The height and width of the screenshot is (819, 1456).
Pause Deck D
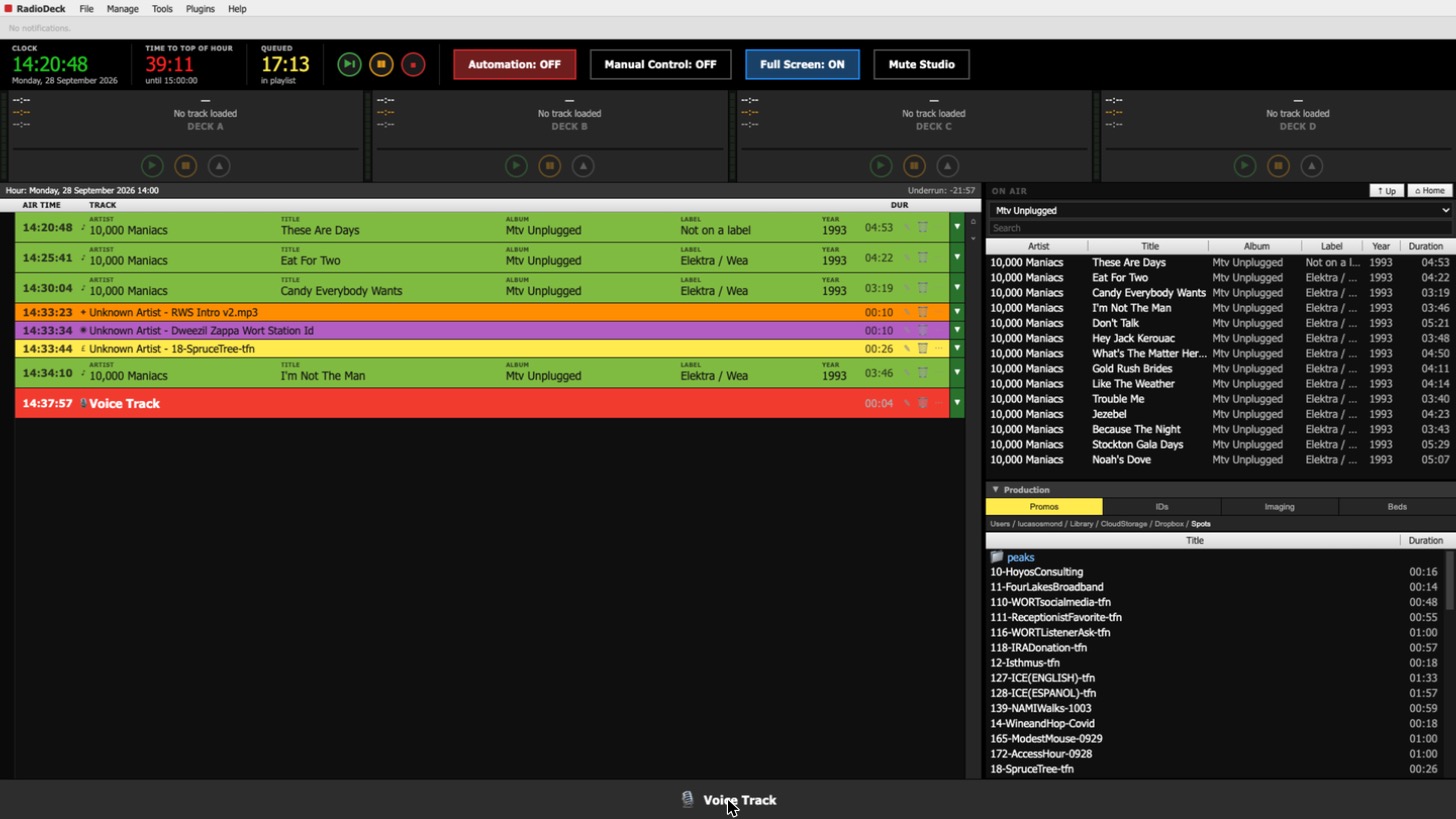[1277, 166]
